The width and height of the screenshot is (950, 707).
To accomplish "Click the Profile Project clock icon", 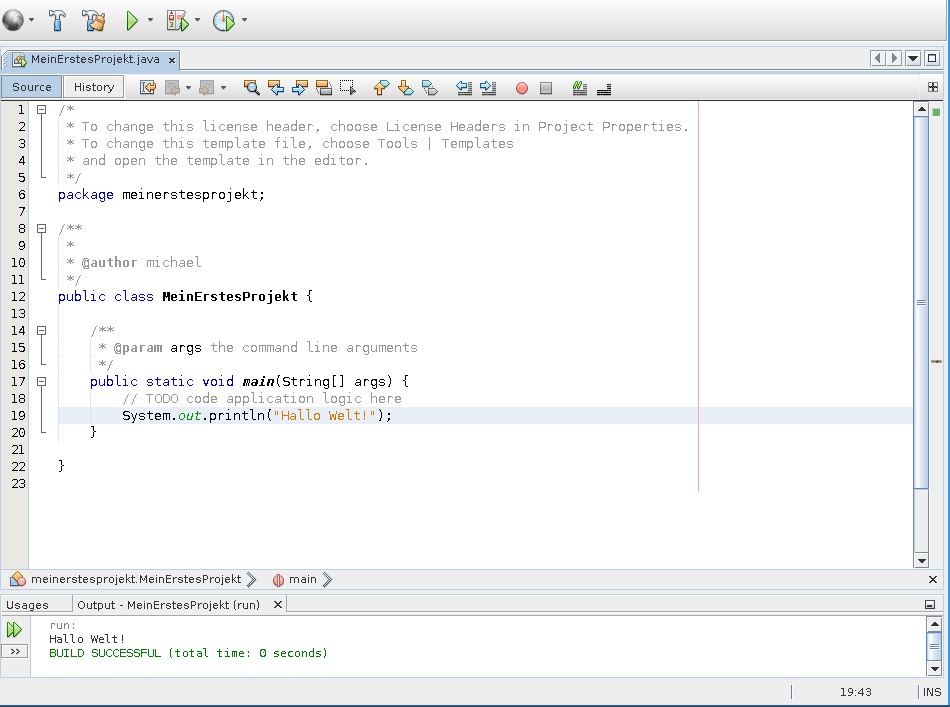I will pyautogui.click(x=223, y=19).
